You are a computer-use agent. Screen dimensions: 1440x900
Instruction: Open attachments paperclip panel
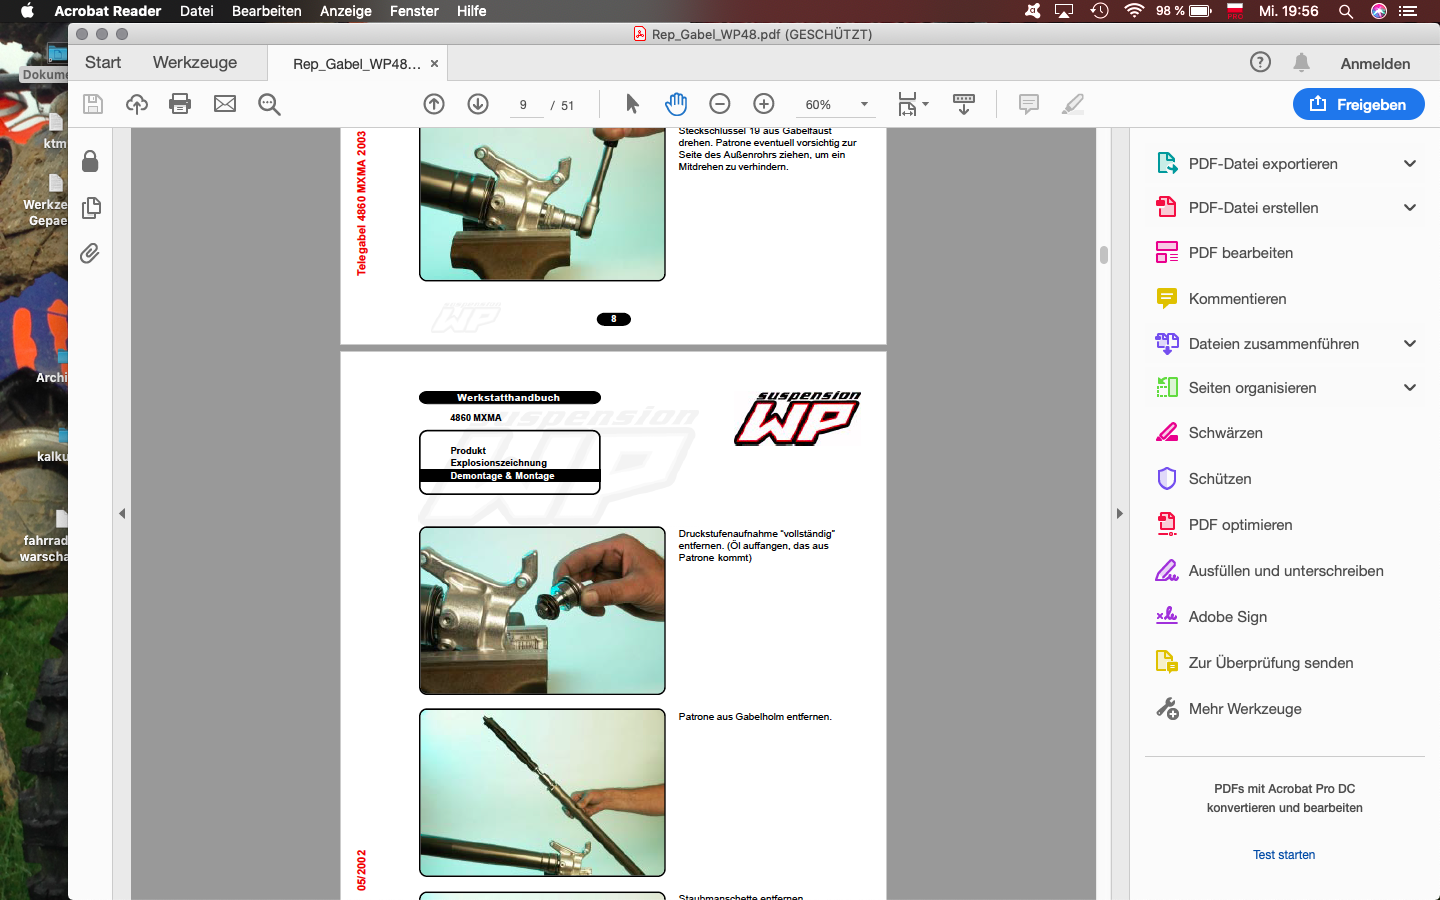tap(90, 254)
